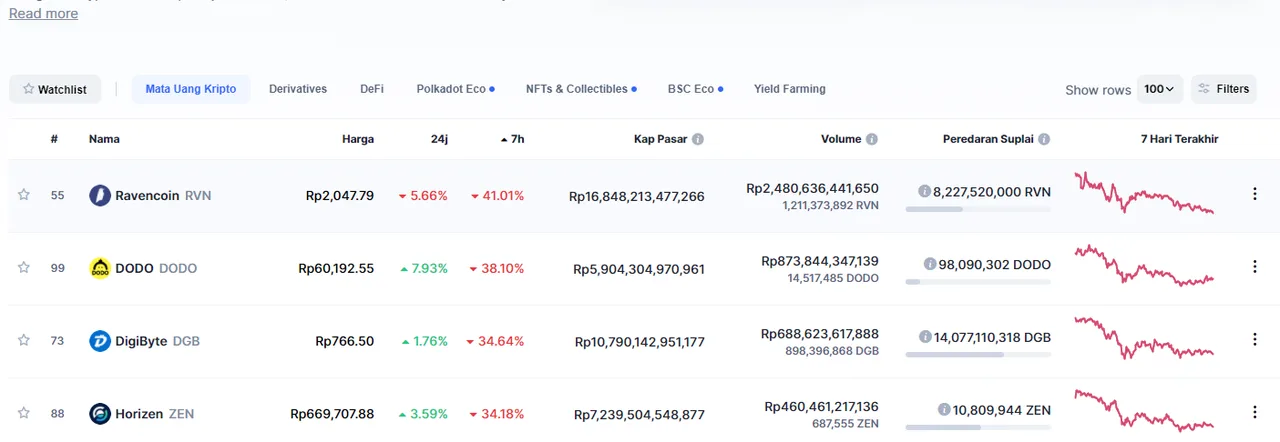This screenshot has width=1280, height=442.
Task: Click the Read more link
Action: click(x=43, y=13)
